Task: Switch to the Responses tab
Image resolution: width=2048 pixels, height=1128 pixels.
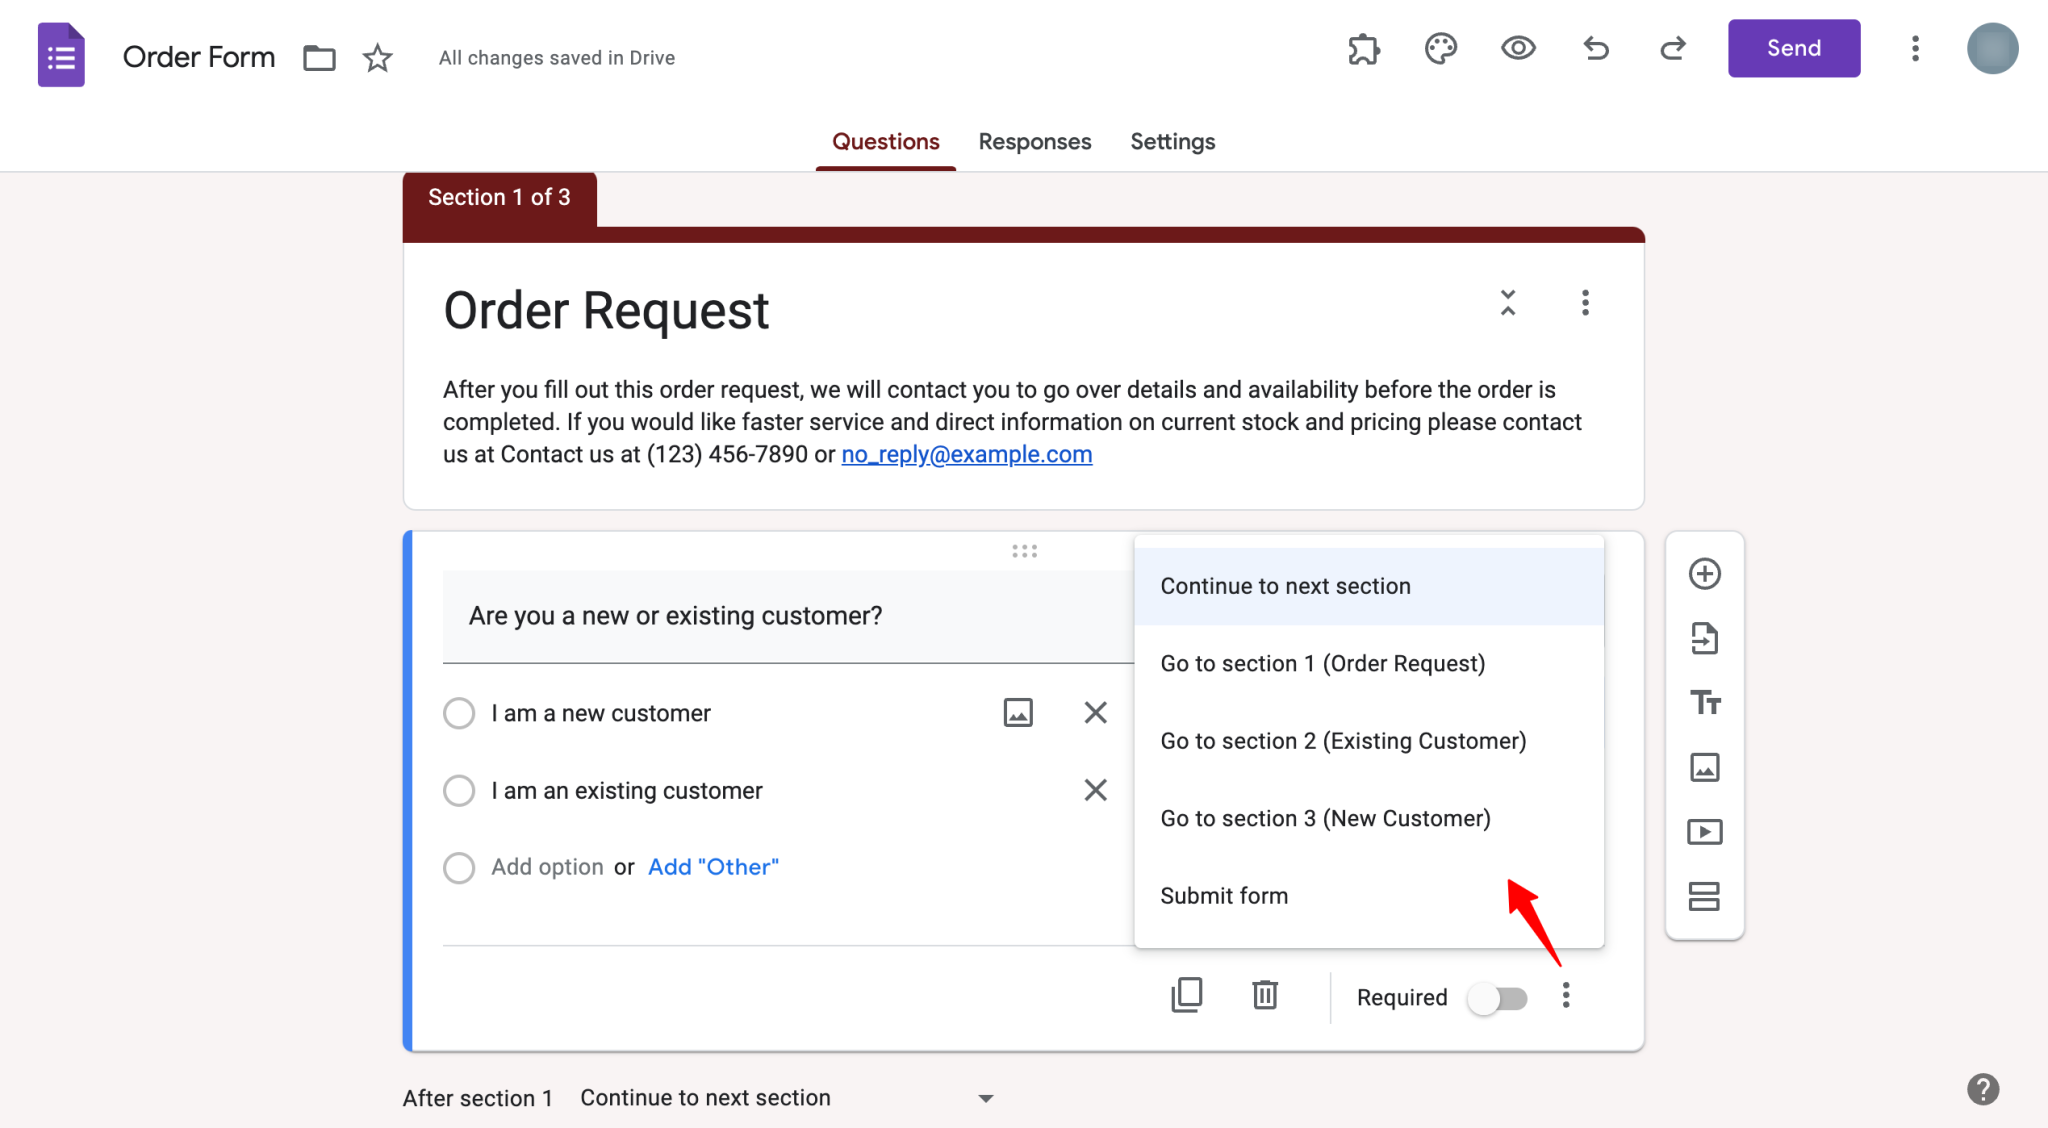Action: pyautogui.click(x=1034, y=142)
